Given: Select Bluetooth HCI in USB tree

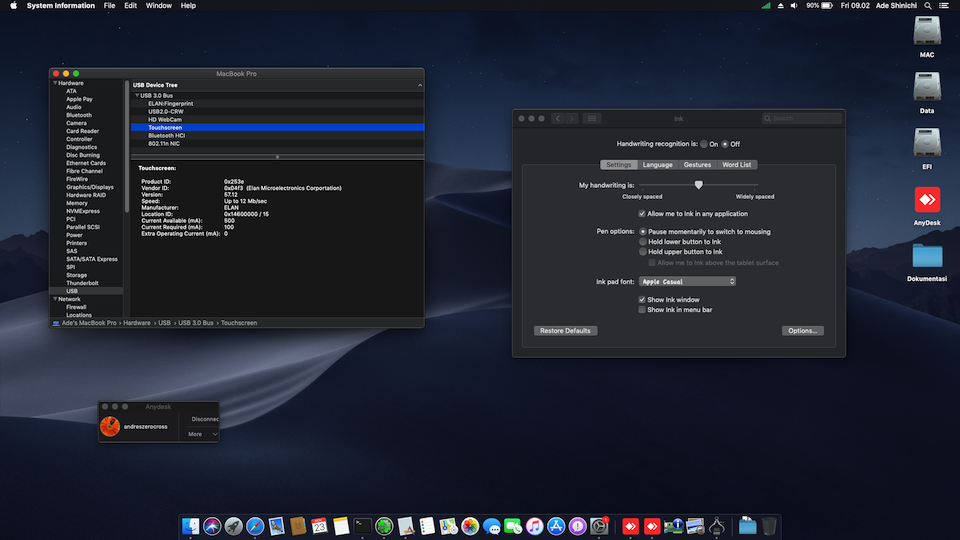Looking at the screenshot, I should [x=167, y=135].
